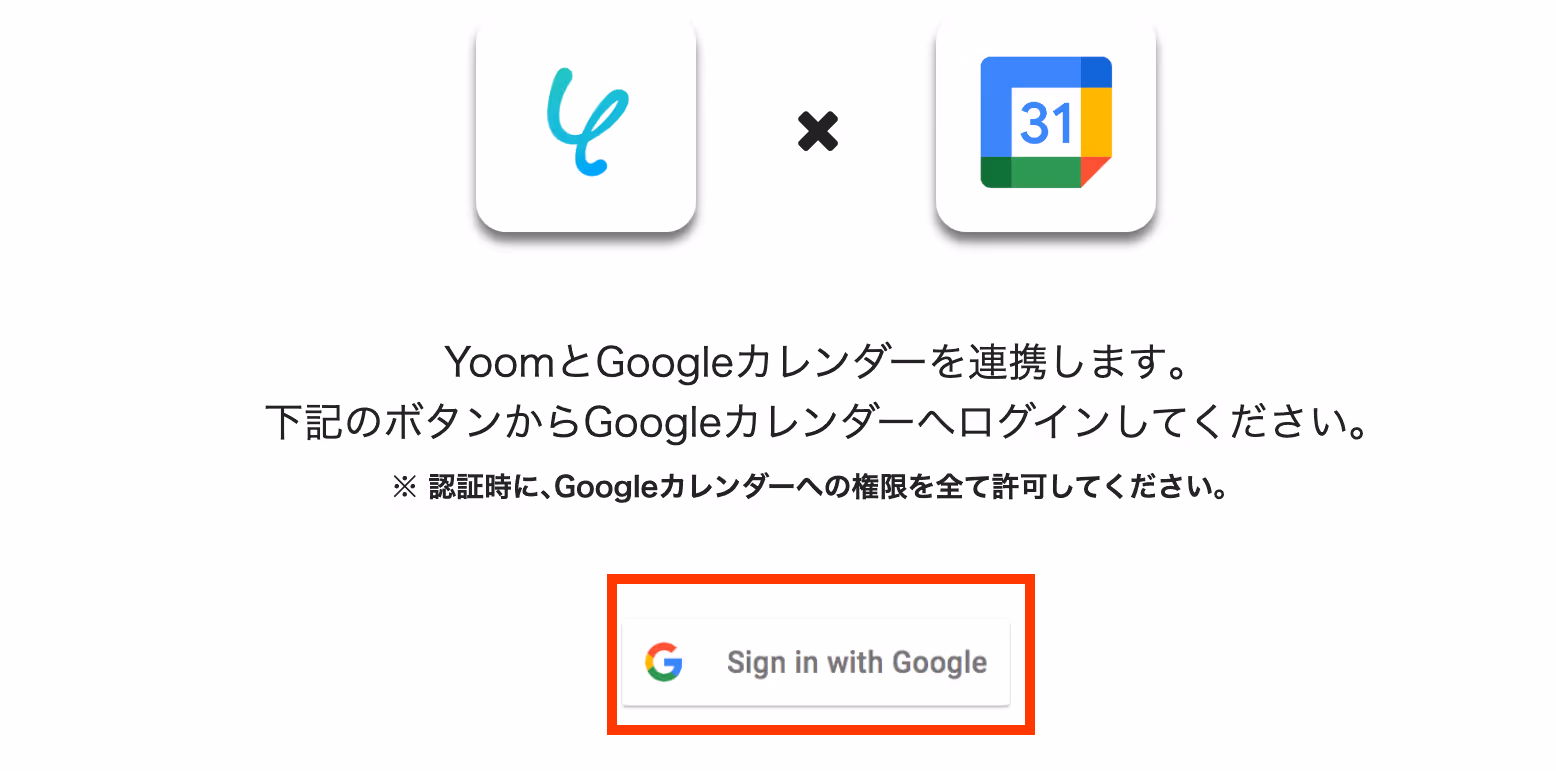The height and width of the screenshot is (771, 1556).
Task: Click the word "Google" inside the sign-in button
Action: coord(939,663)
